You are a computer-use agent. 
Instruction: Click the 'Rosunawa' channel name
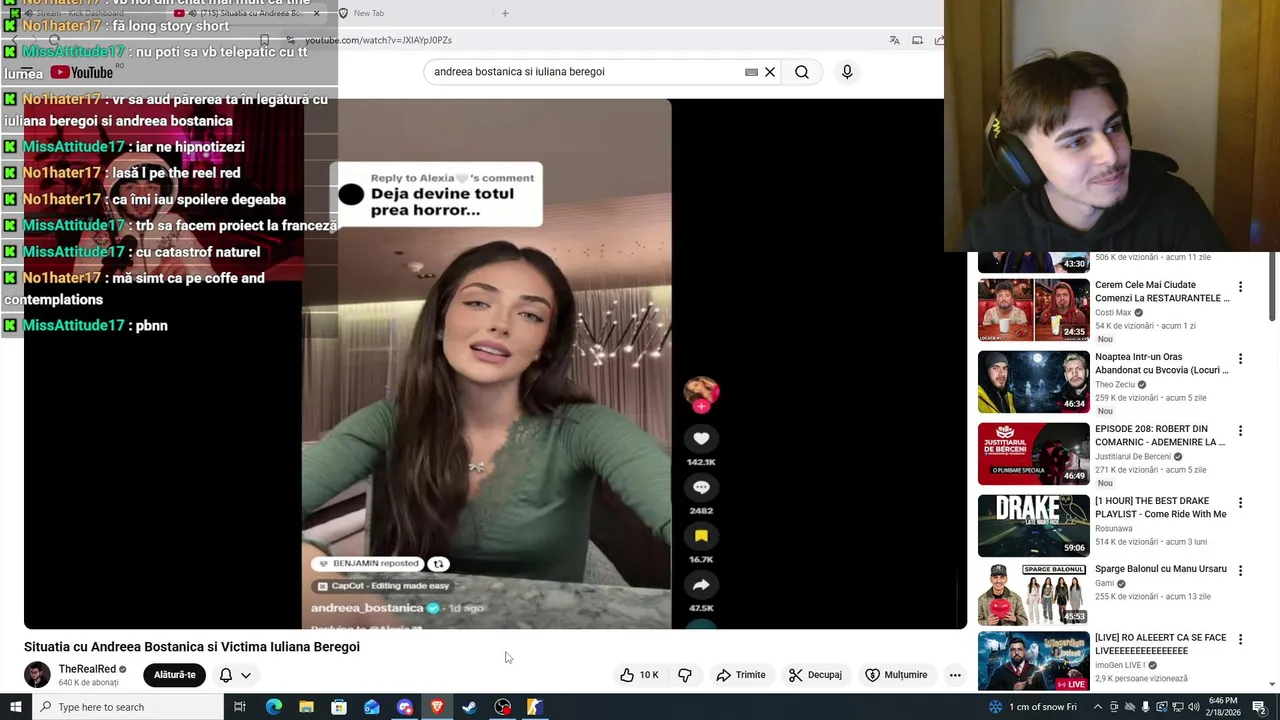(x=1114, y=529)
